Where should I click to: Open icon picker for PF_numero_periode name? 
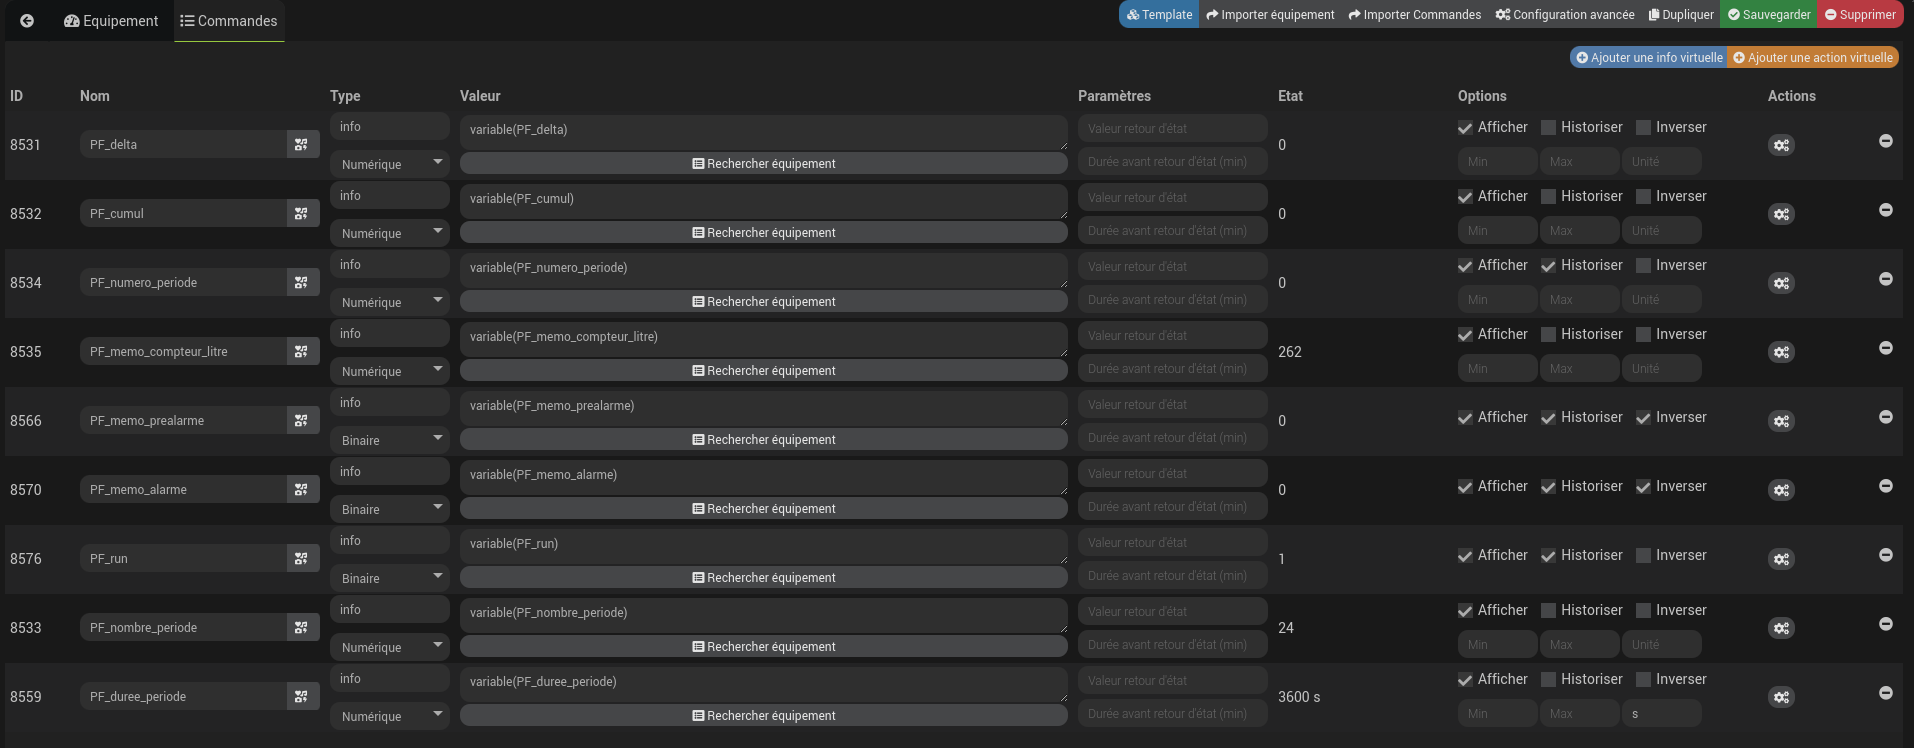click(301, 282)
